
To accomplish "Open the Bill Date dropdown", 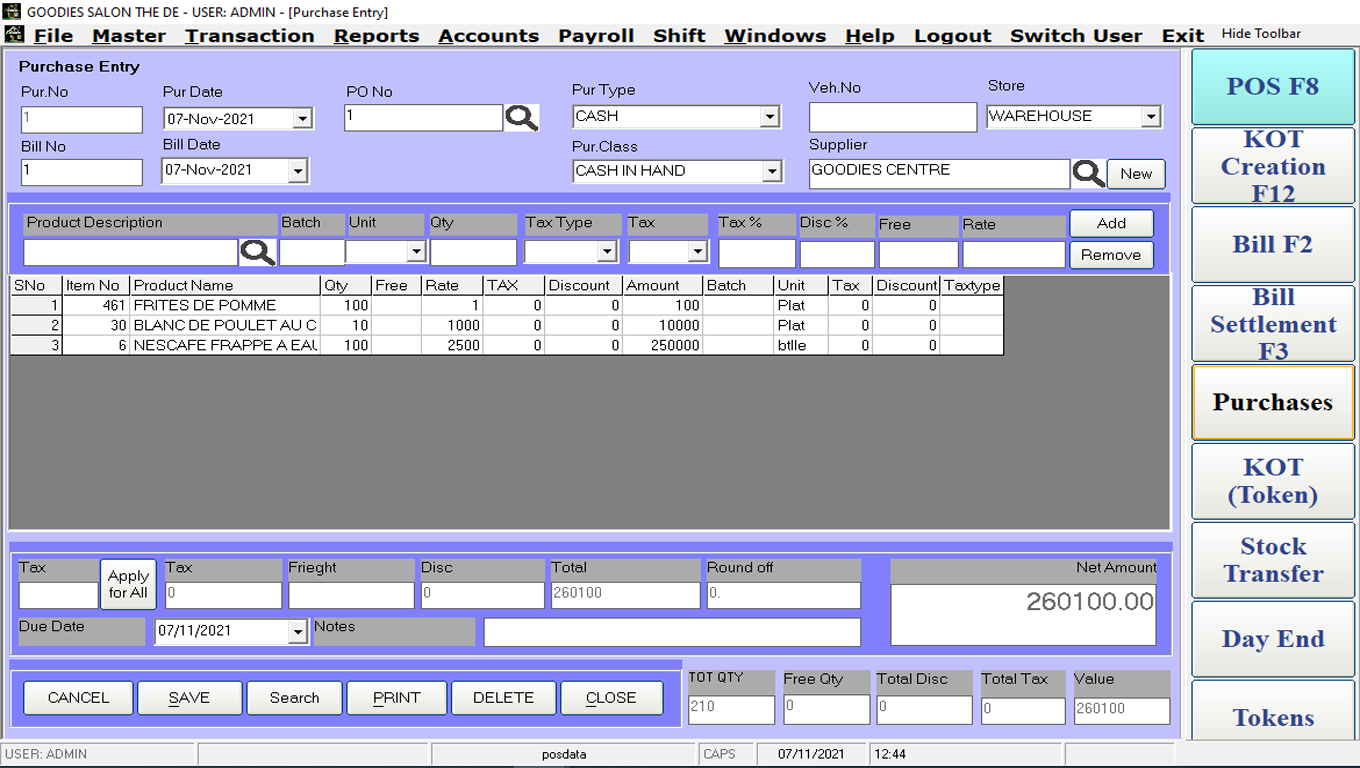I will (297, 171).
